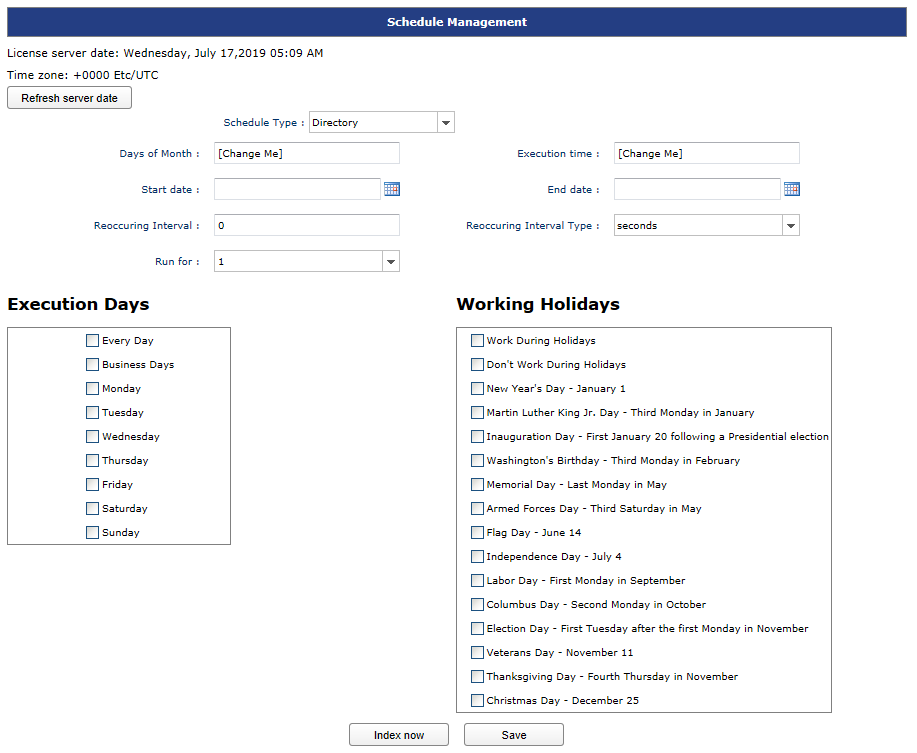Screen dimensions: 917x753
Task: Open the Reoccuring Interval Type dropdown
Action: click(x=791, y=225)
